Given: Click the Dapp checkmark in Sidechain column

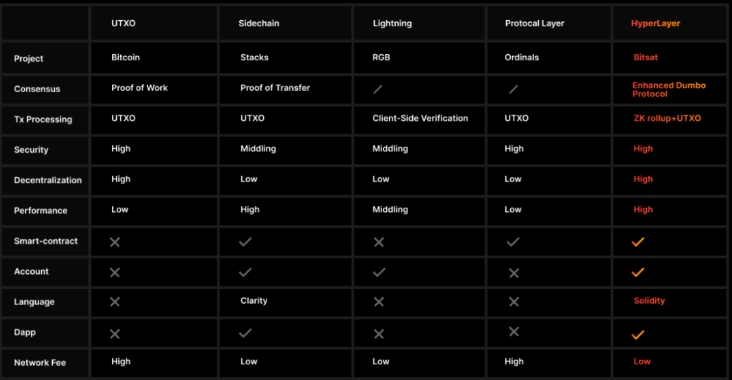Looking at the screenshot, I should (x=245, y=333).
